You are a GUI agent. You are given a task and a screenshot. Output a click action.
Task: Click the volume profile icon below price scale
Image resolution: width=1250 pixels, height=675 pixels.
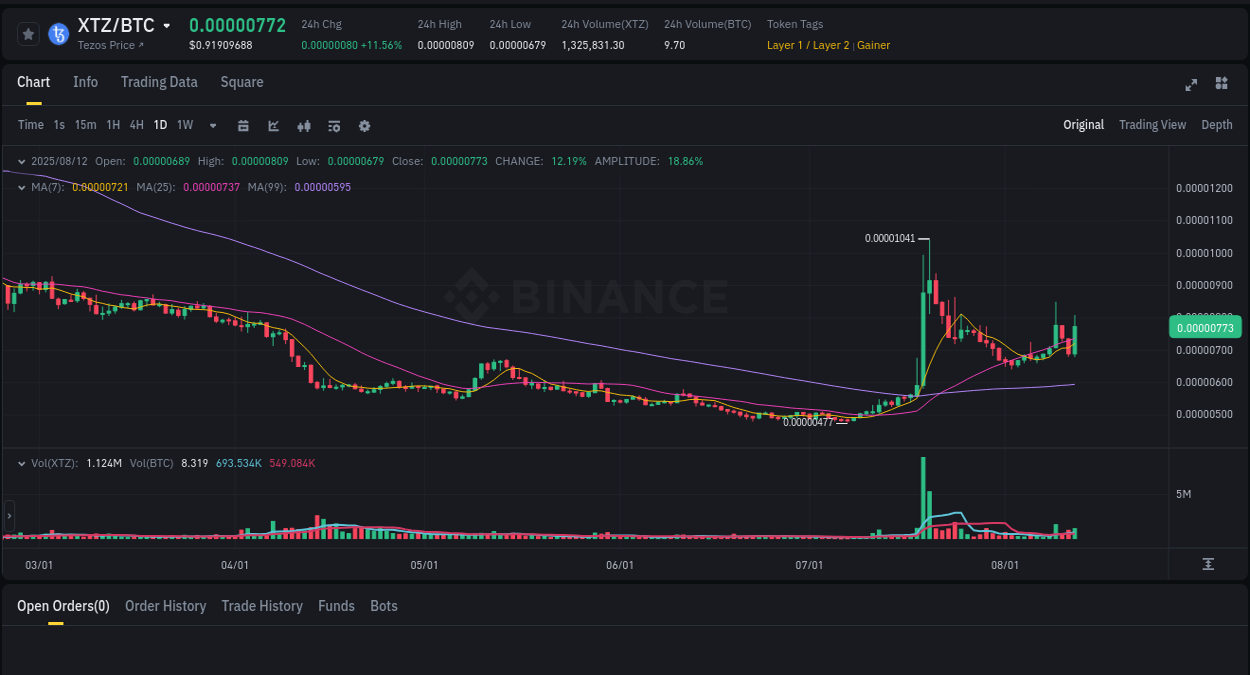1208,564
